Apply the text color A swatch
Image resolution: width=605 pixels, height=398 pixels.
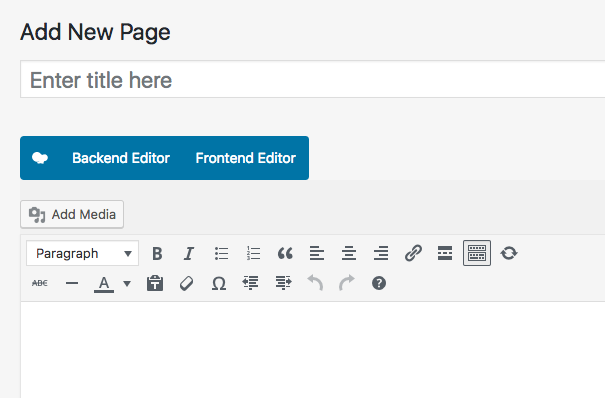coord(104,283)
